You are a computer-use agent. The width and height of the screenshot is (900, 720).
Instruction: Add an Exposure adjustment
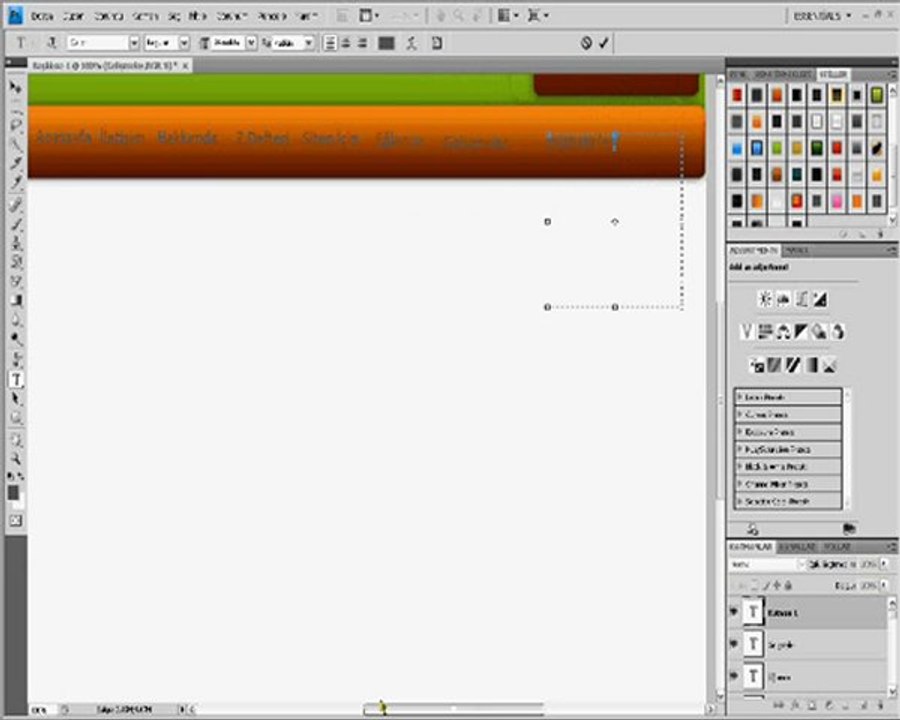(820, 299)
